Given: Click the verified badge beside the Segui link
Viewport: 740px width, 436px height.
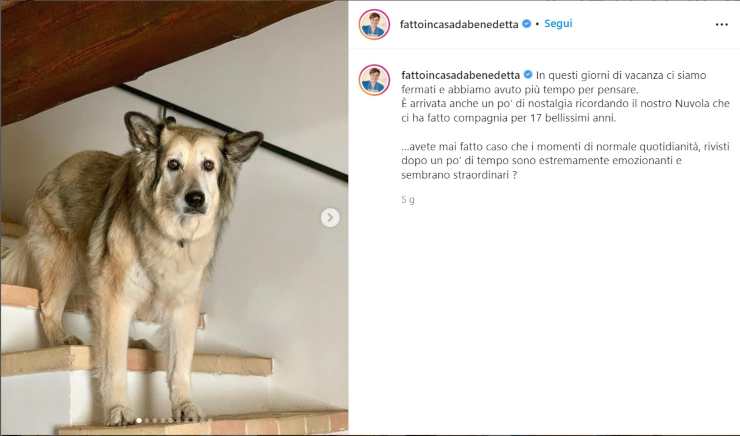Looking at the screenshot, I should 526,24.
